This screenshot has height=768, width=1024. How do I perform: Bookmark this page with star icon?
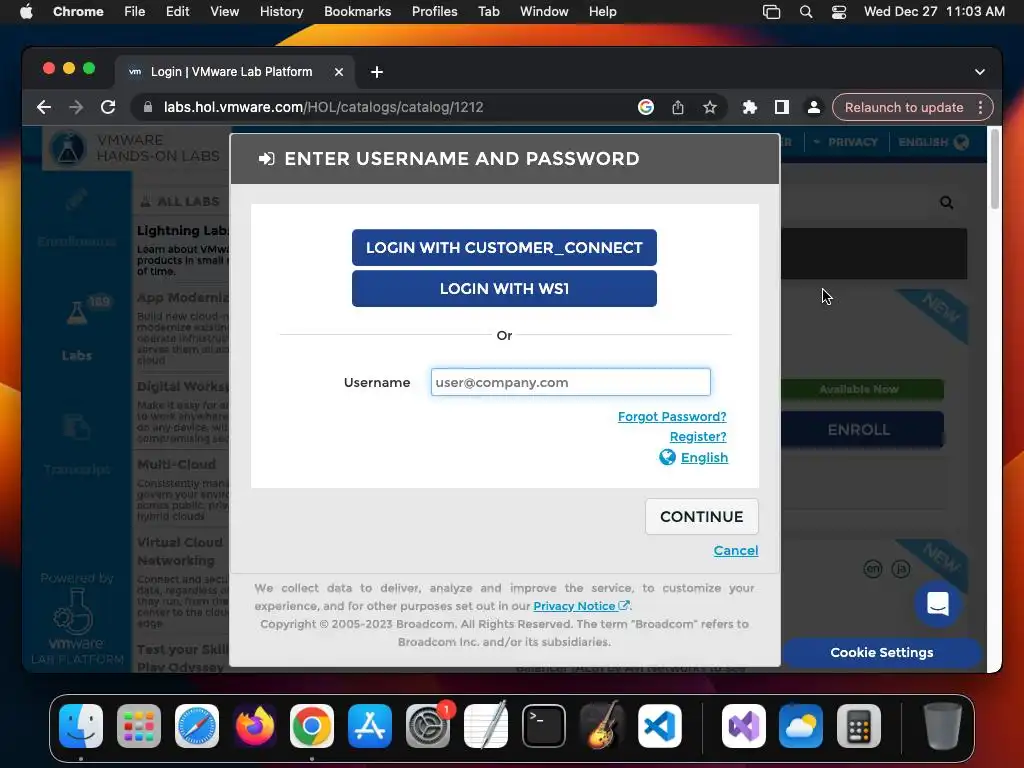point(710,107)
